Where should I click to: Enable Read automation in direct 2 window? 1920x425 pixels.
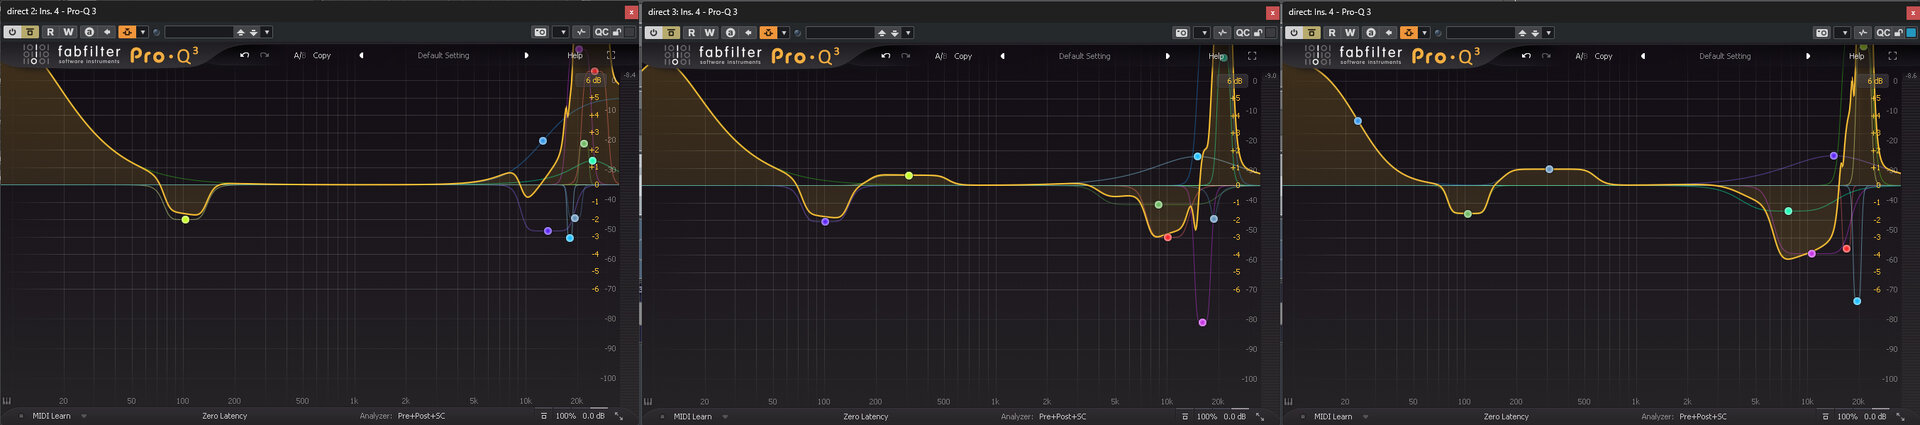(x=50, y=32)
